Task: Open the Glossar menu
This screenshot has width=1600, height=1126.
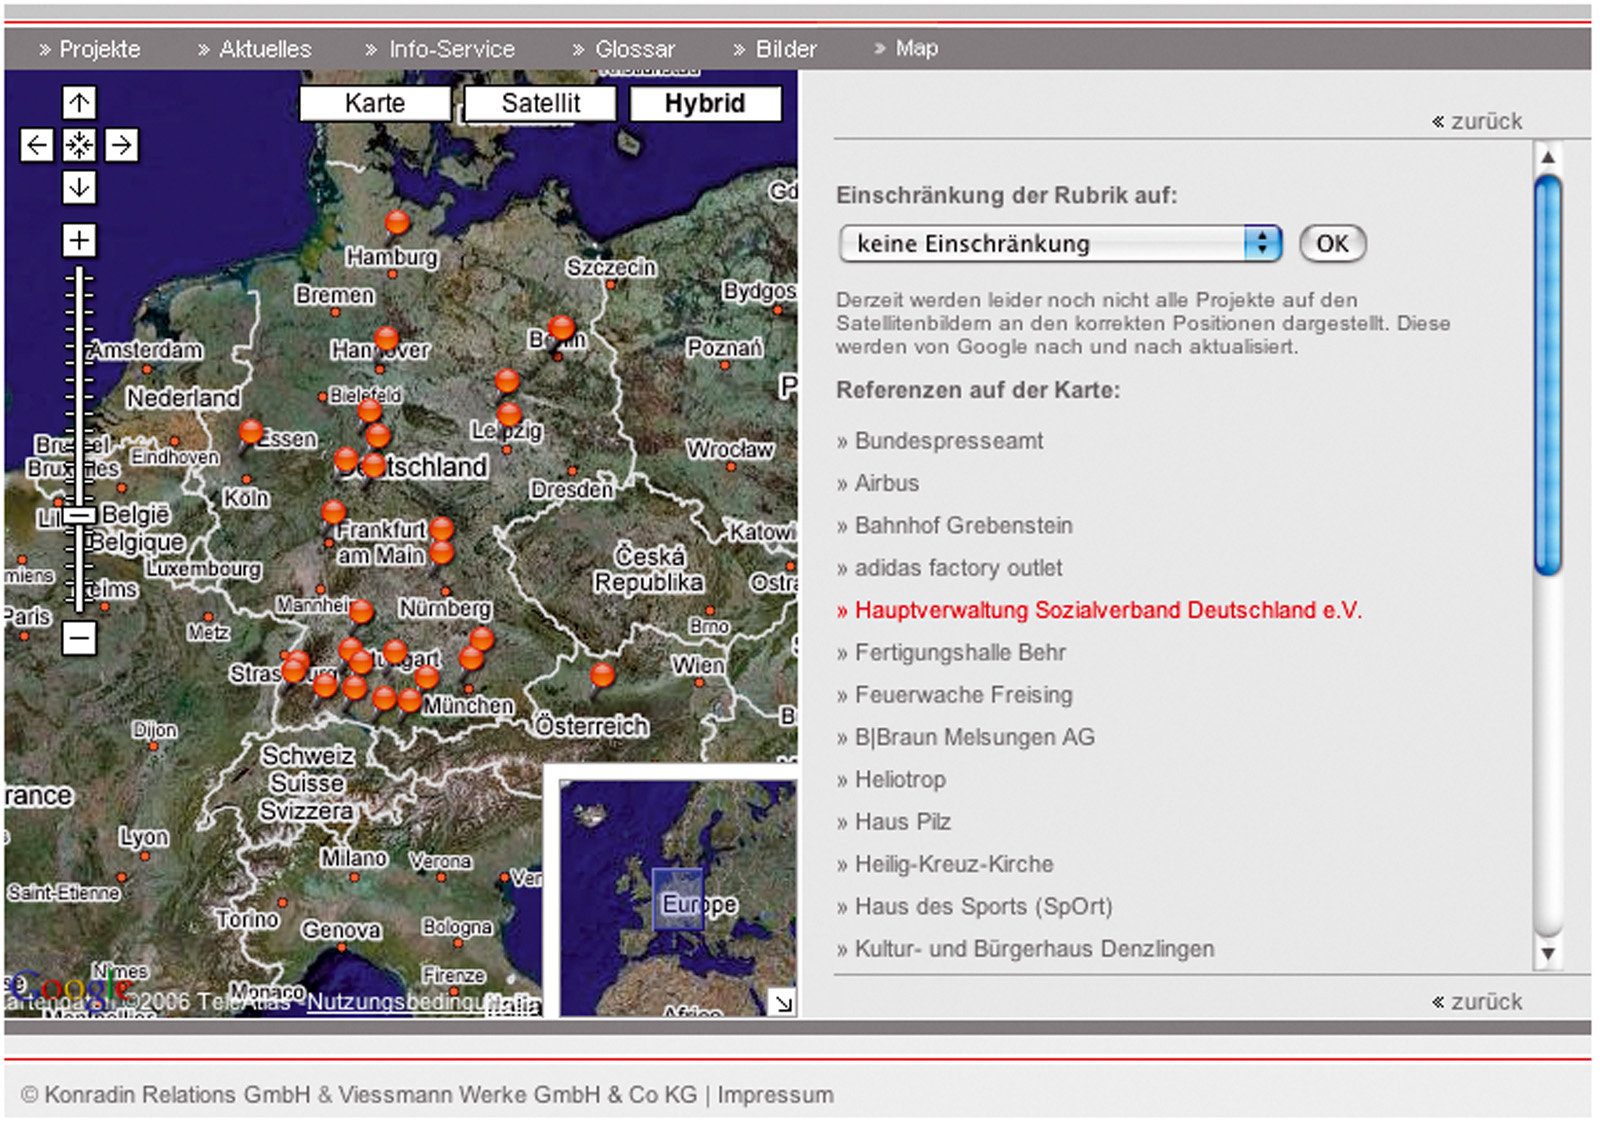Action: point(624,49)
